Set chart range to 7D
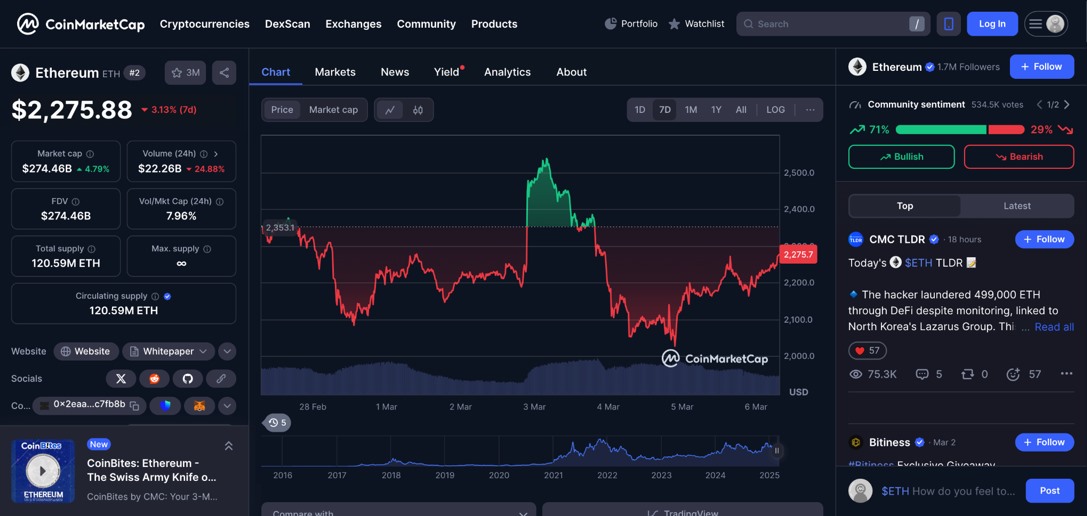The image size is (1087, 516). [665, 110]
